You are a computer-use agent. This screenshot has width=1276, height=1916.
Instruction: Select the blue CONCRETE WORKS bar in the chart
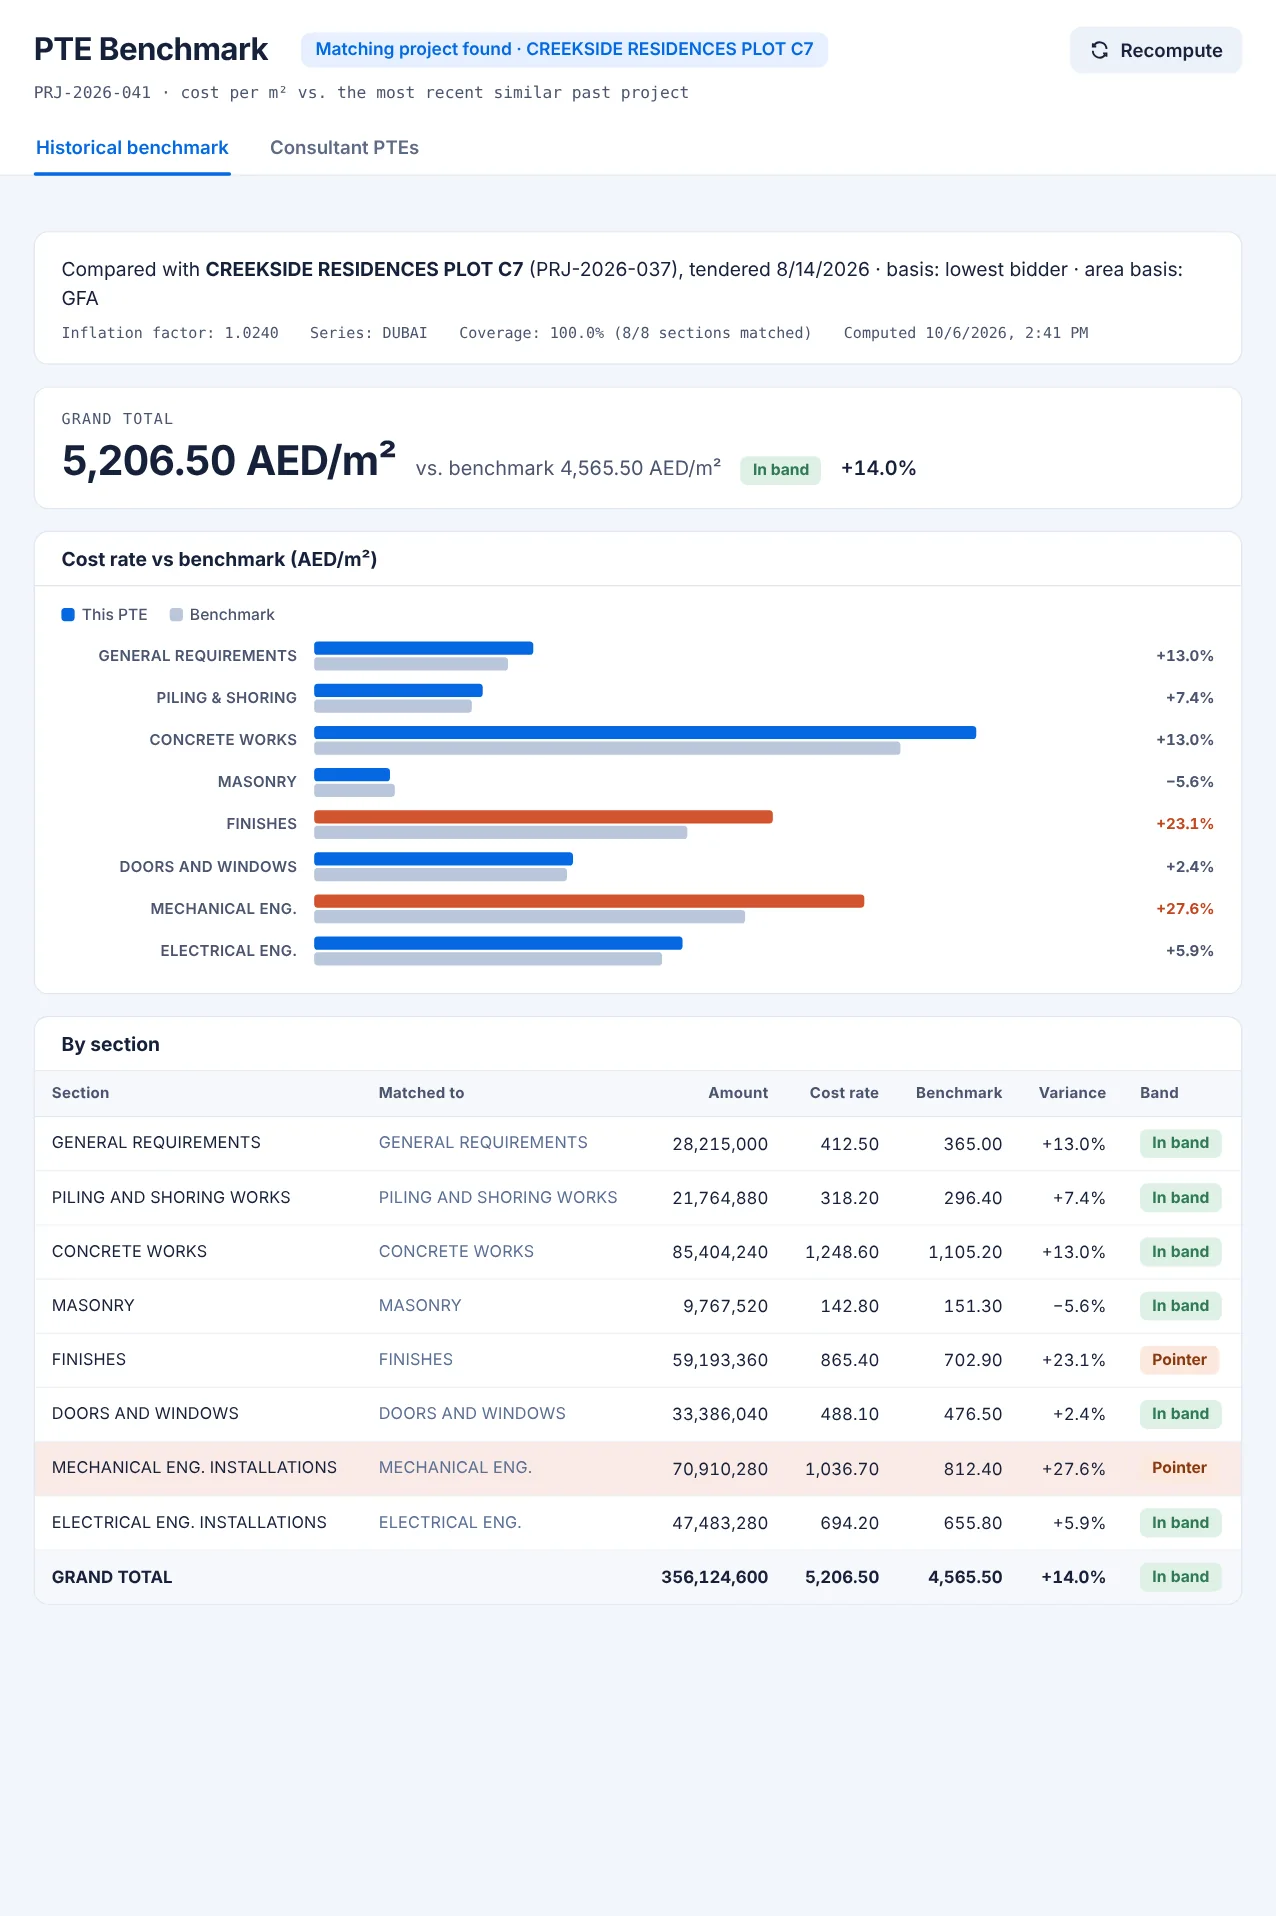click(645, 733)
